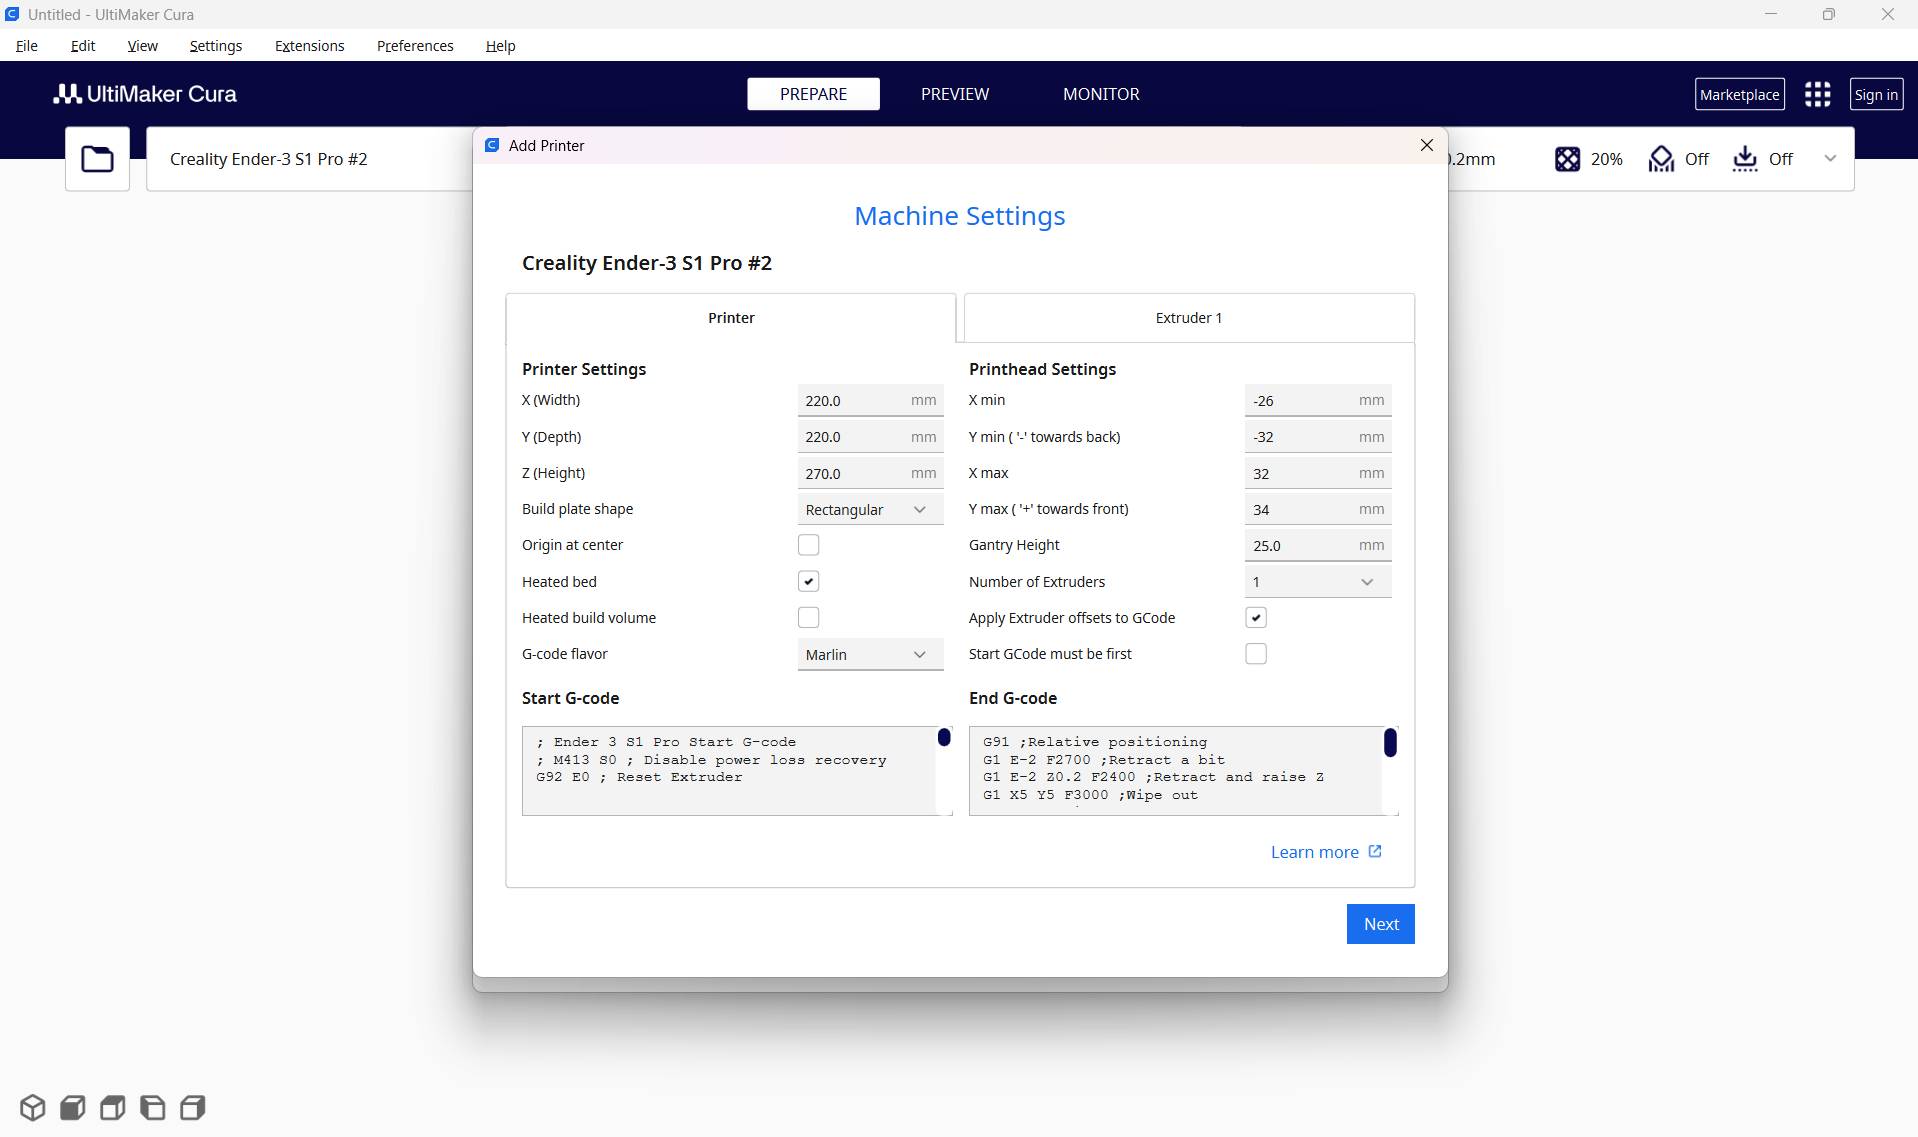Click the Y min value field

[x=1318, y=437]
